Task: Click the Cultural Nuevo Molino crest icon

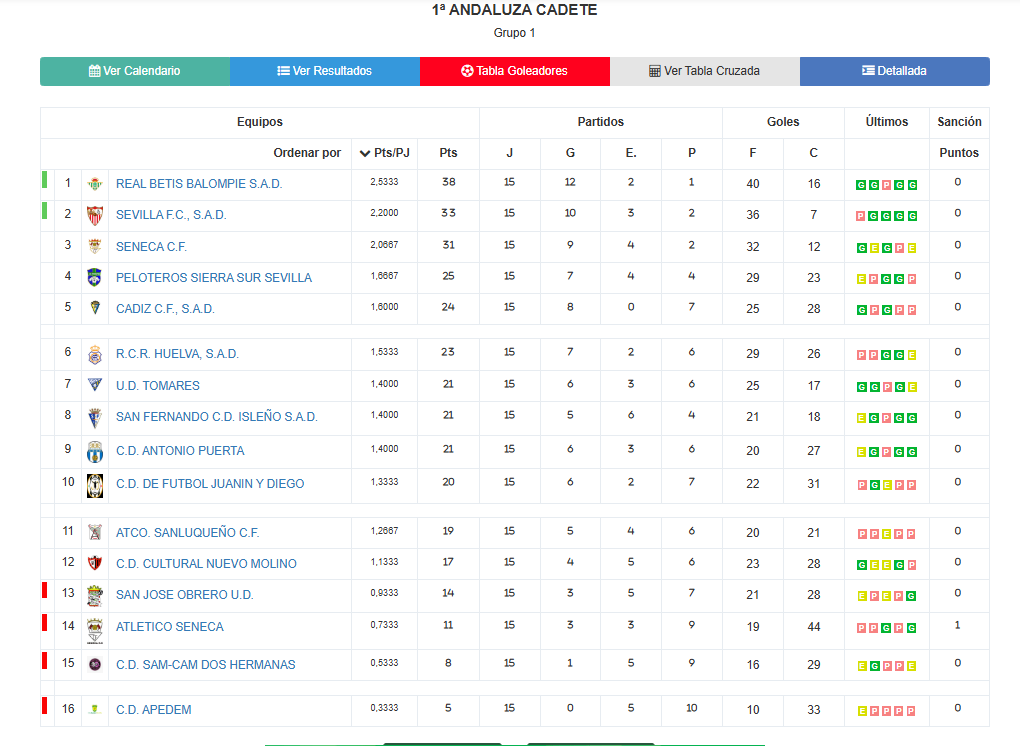Action: [95, 563]
